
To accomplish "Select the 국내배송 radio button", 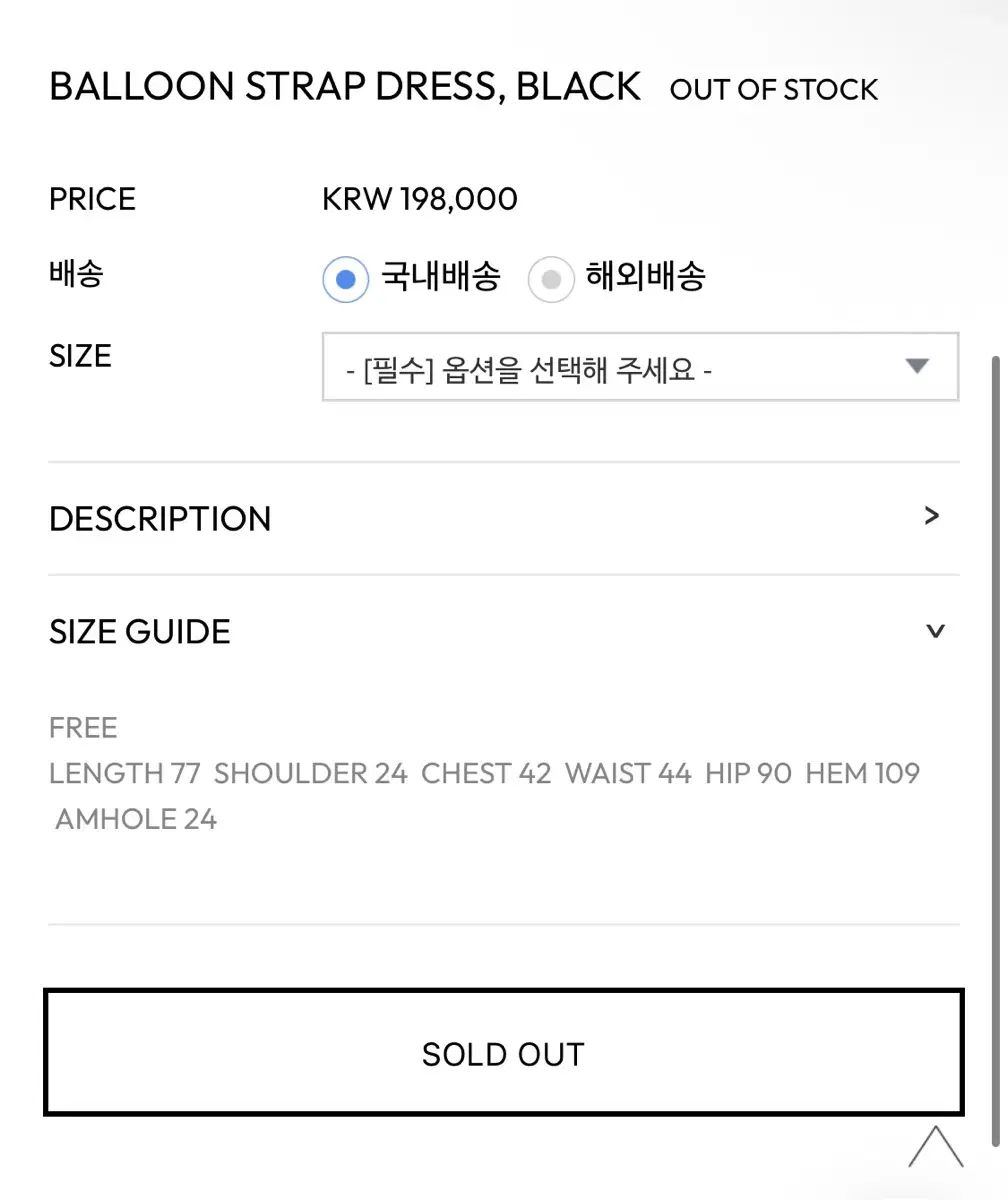I will 346,279.
